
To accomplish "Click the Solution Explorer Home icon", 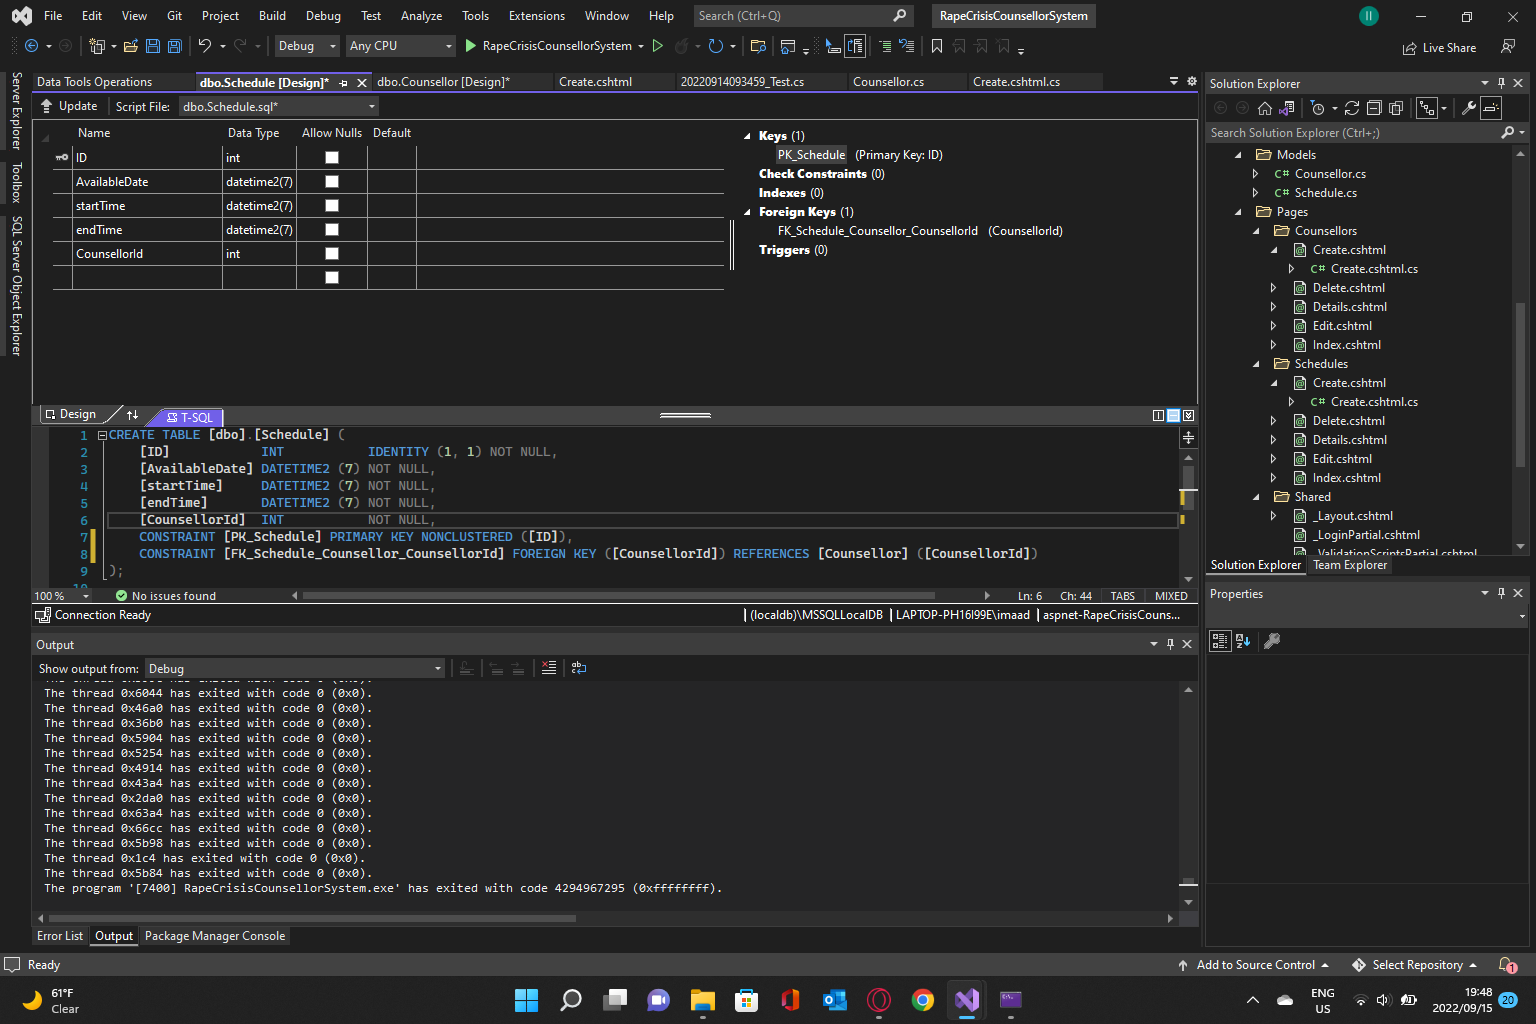I will [x=1265, y=108].
